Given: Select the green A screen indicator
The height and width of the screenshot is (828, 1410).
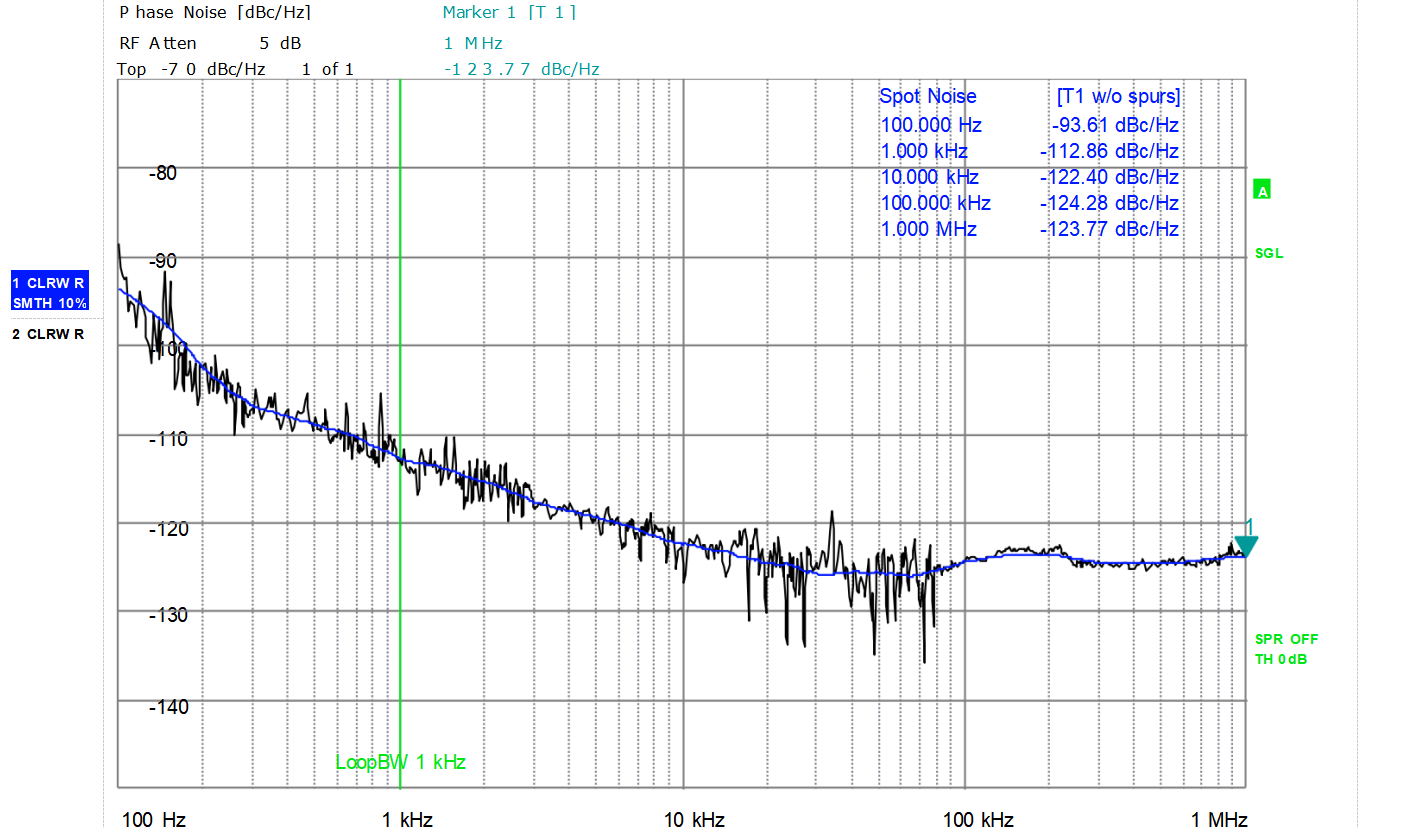Looking at the screenshot, I should click(x=1263, y=191).
